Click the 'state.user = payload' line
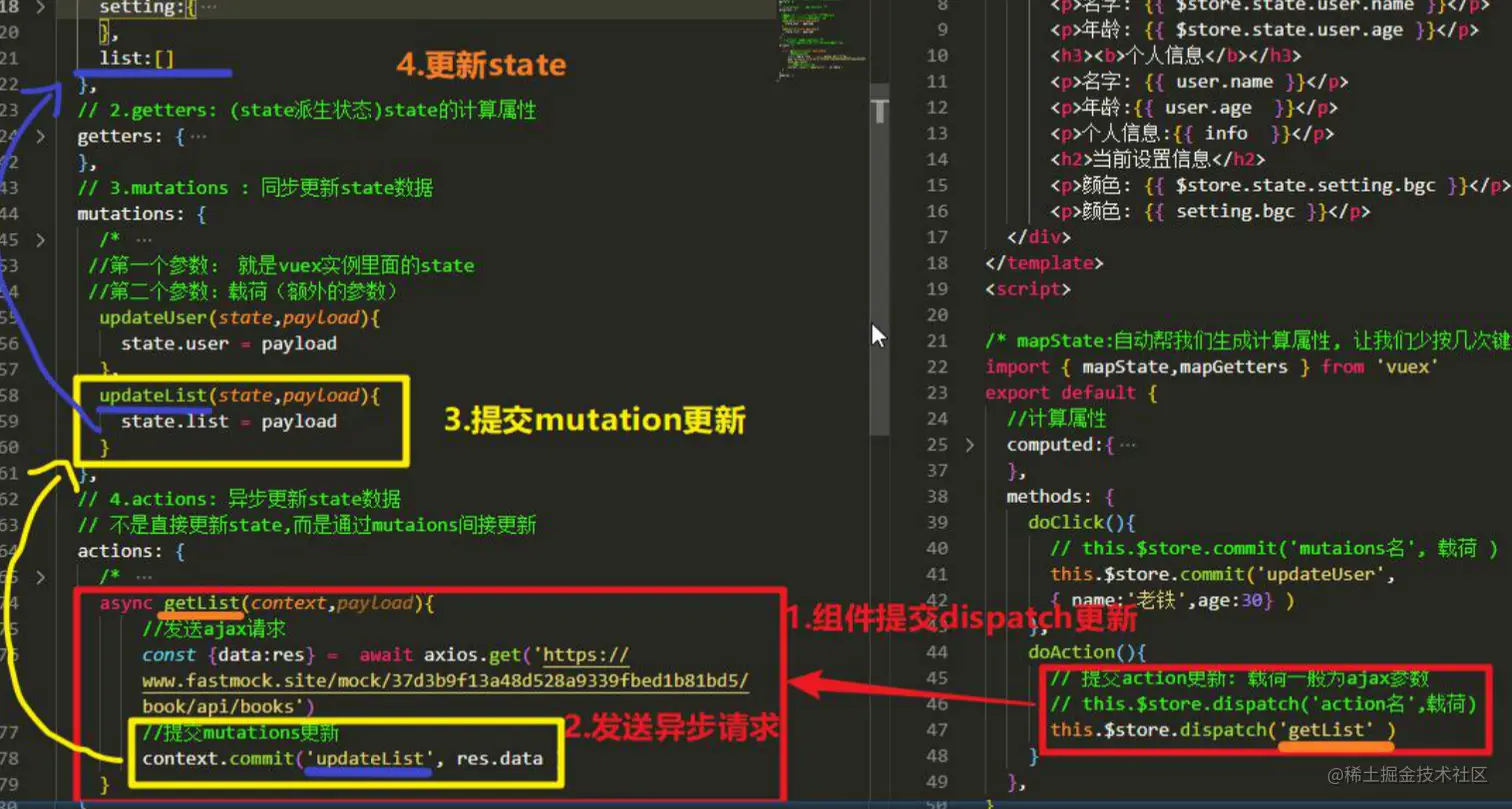This screenshot has height=809, width=1512. [x=229, y=344]
